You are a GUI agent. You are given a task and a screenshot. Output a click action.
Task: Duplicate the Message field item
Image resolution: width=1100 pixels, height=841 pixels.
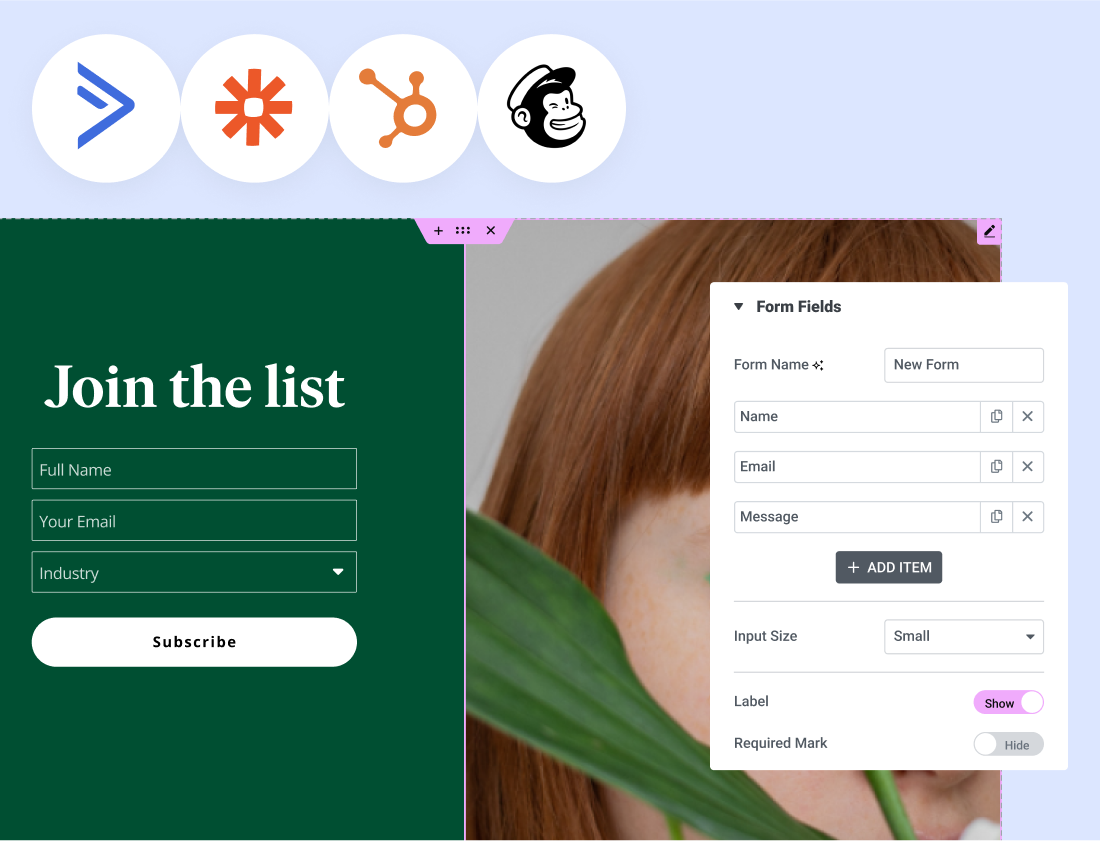pyautogui.click(x=996, y=517)
